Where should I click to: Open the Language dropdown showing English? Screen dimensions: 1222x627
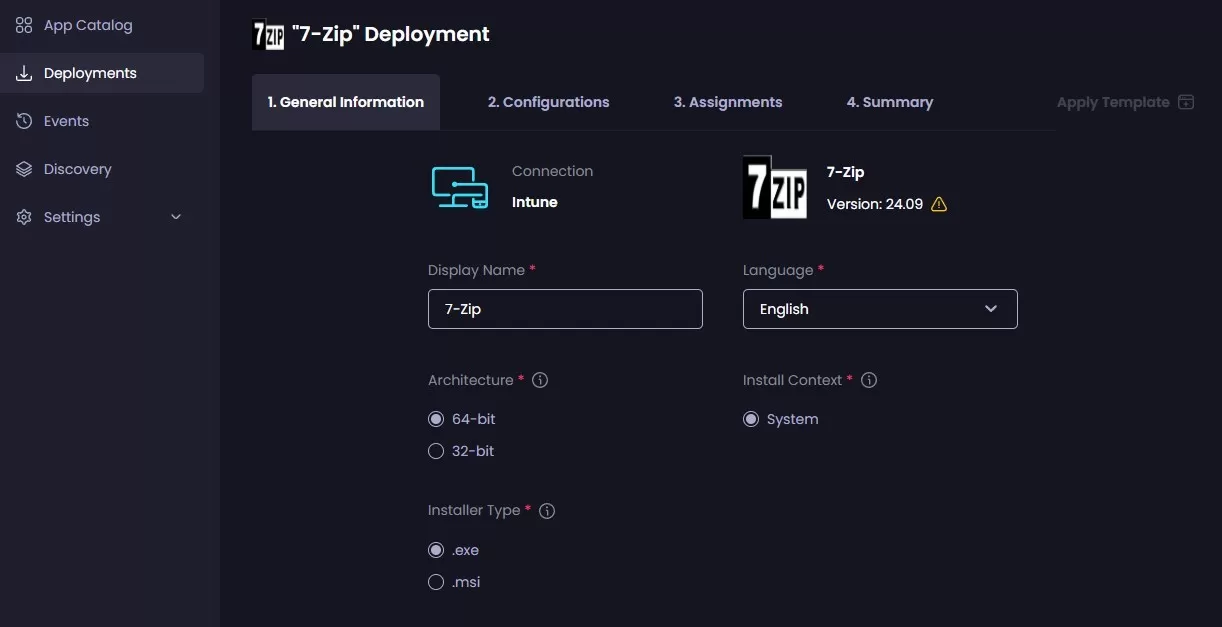coord(880,309)
